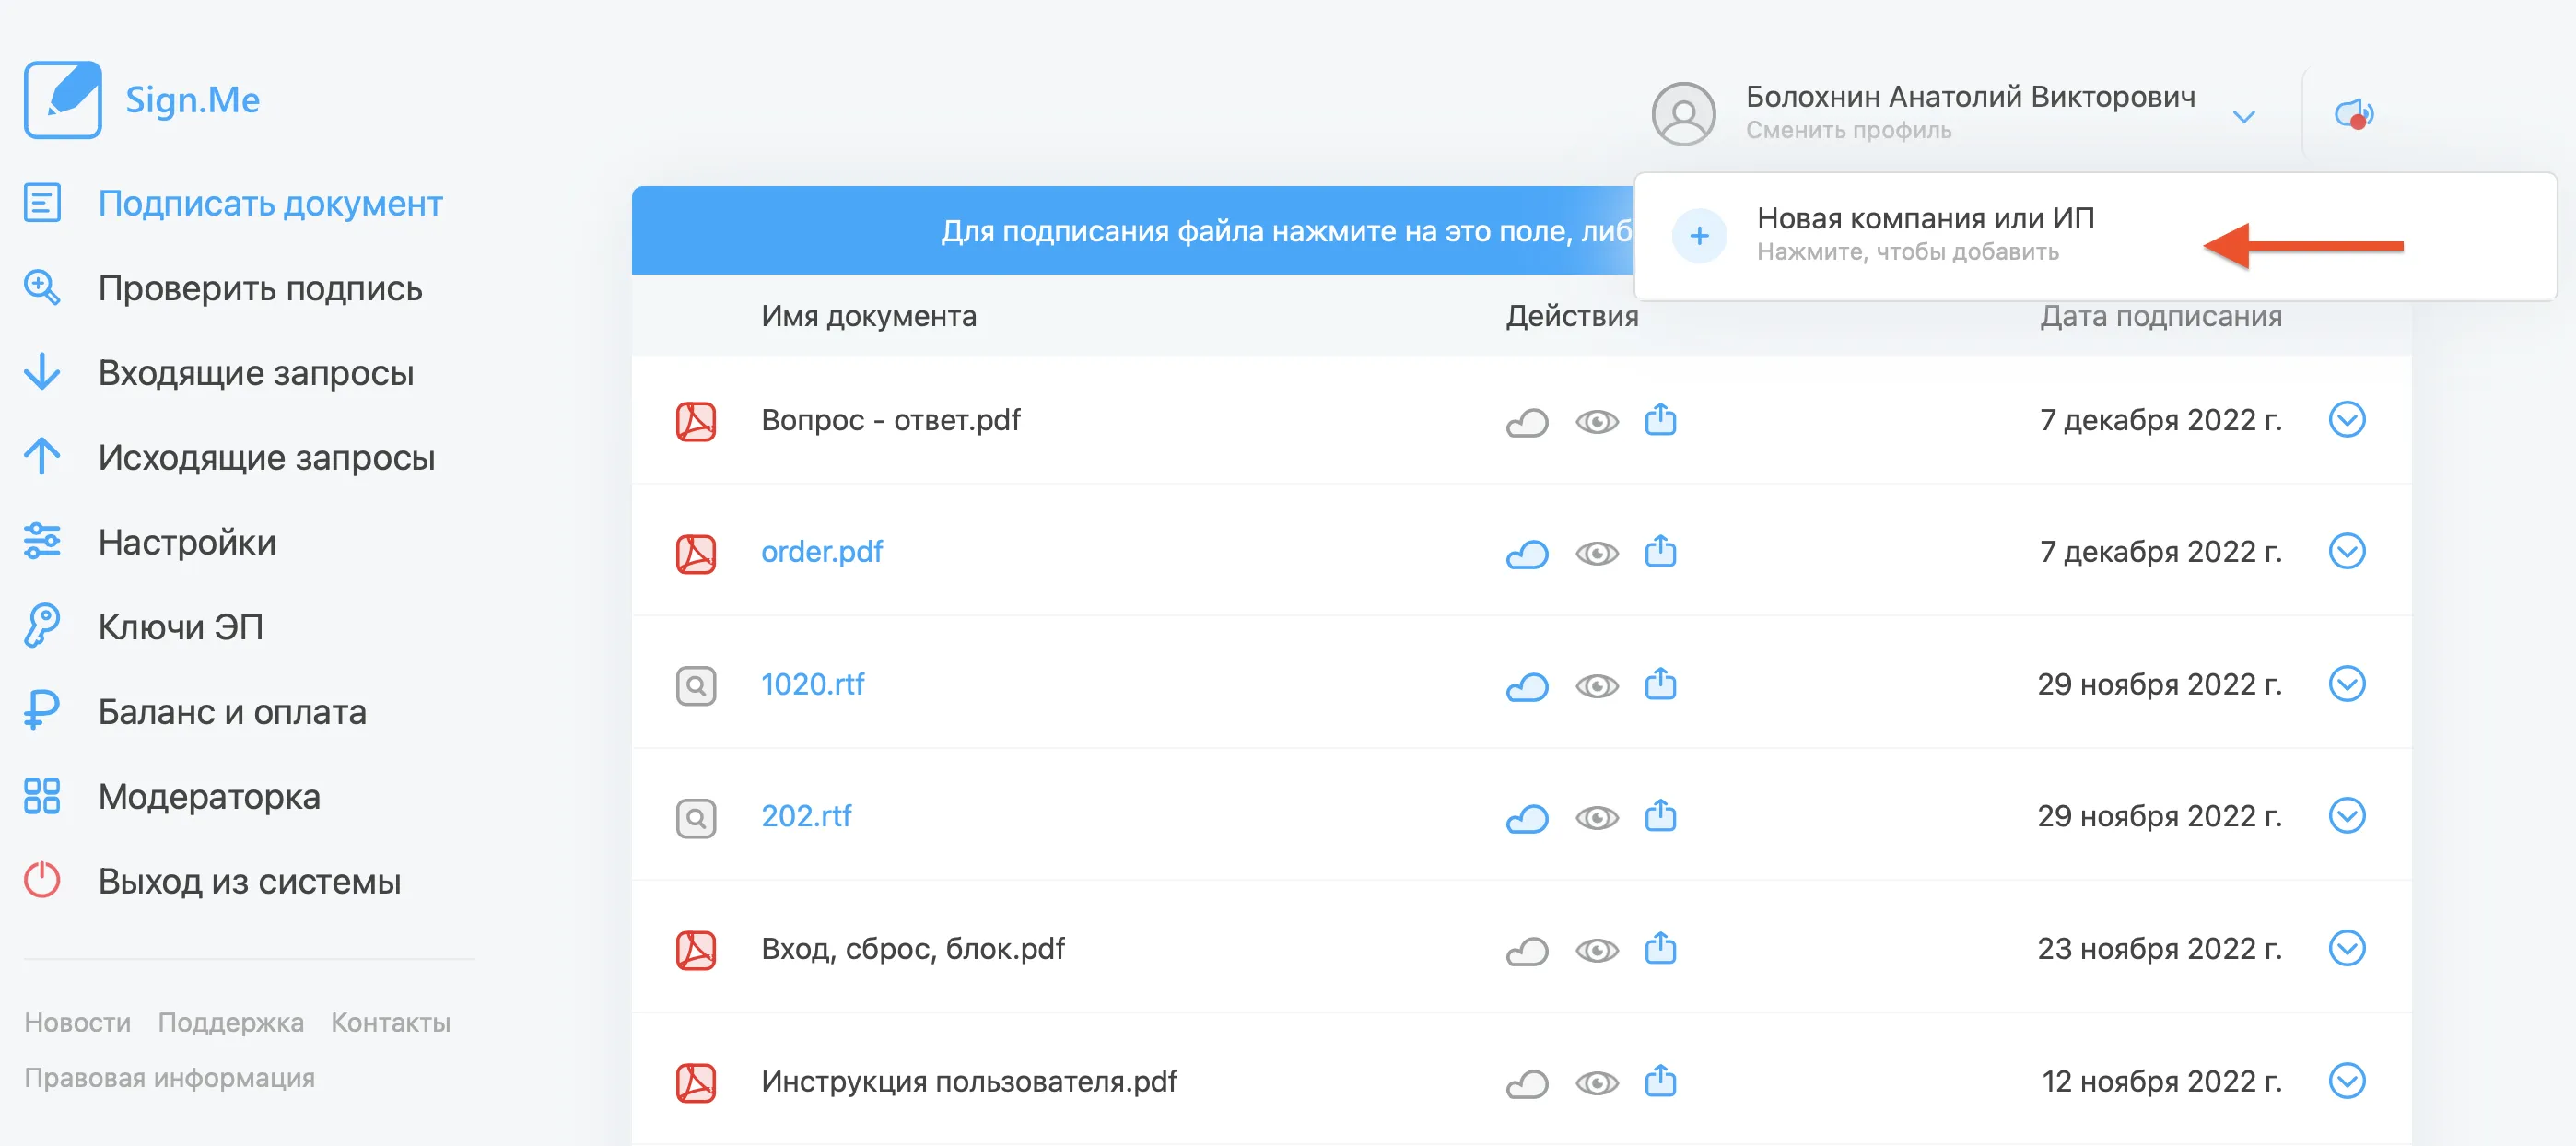This screenshot has height=1146, width=2576.
Task: Go to Проверить подпись section
Action: point(260,289)
